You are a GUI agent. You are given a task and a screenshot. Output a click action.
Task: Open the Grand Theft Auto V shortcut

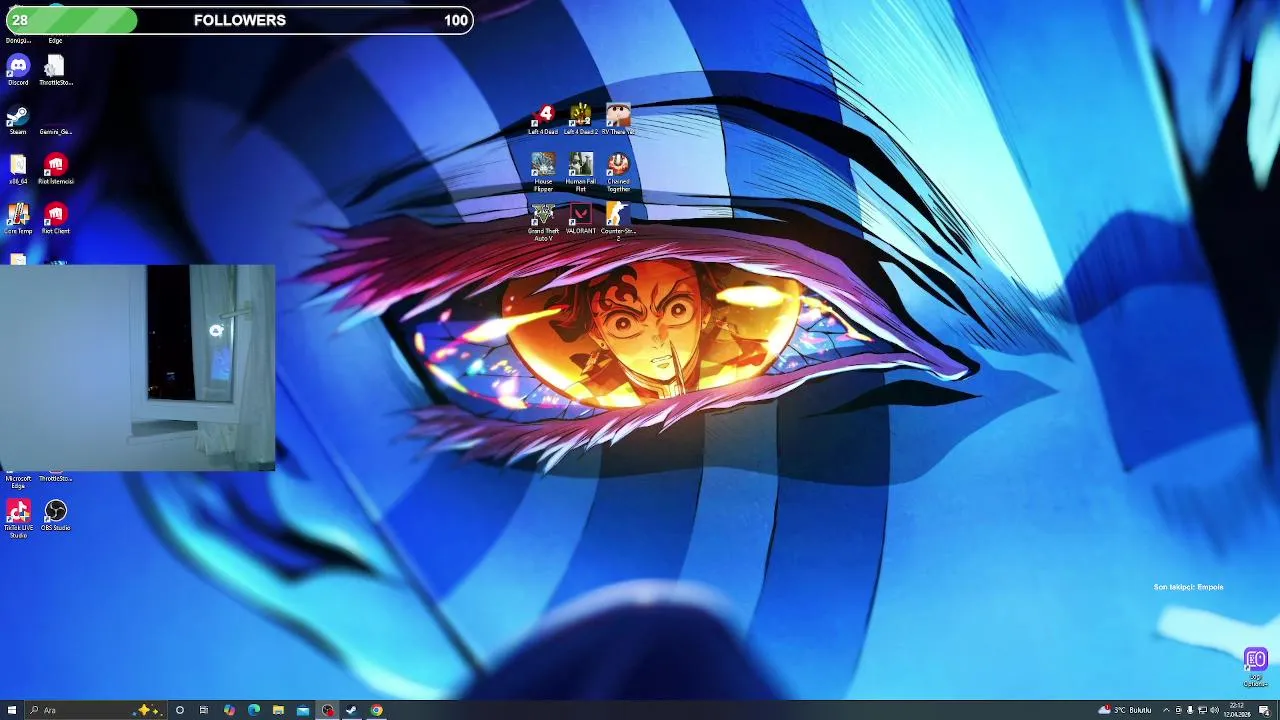point(543,222)
